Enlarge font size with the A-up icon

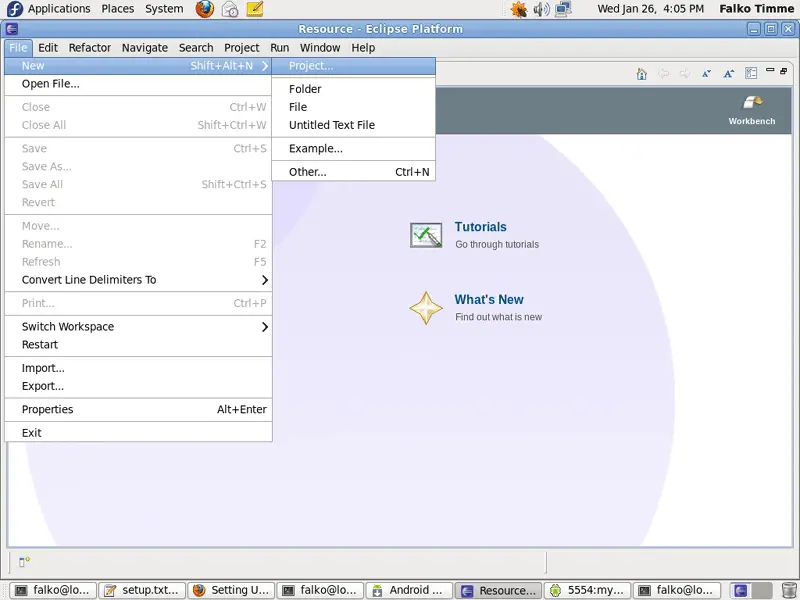tap(729, 74)
